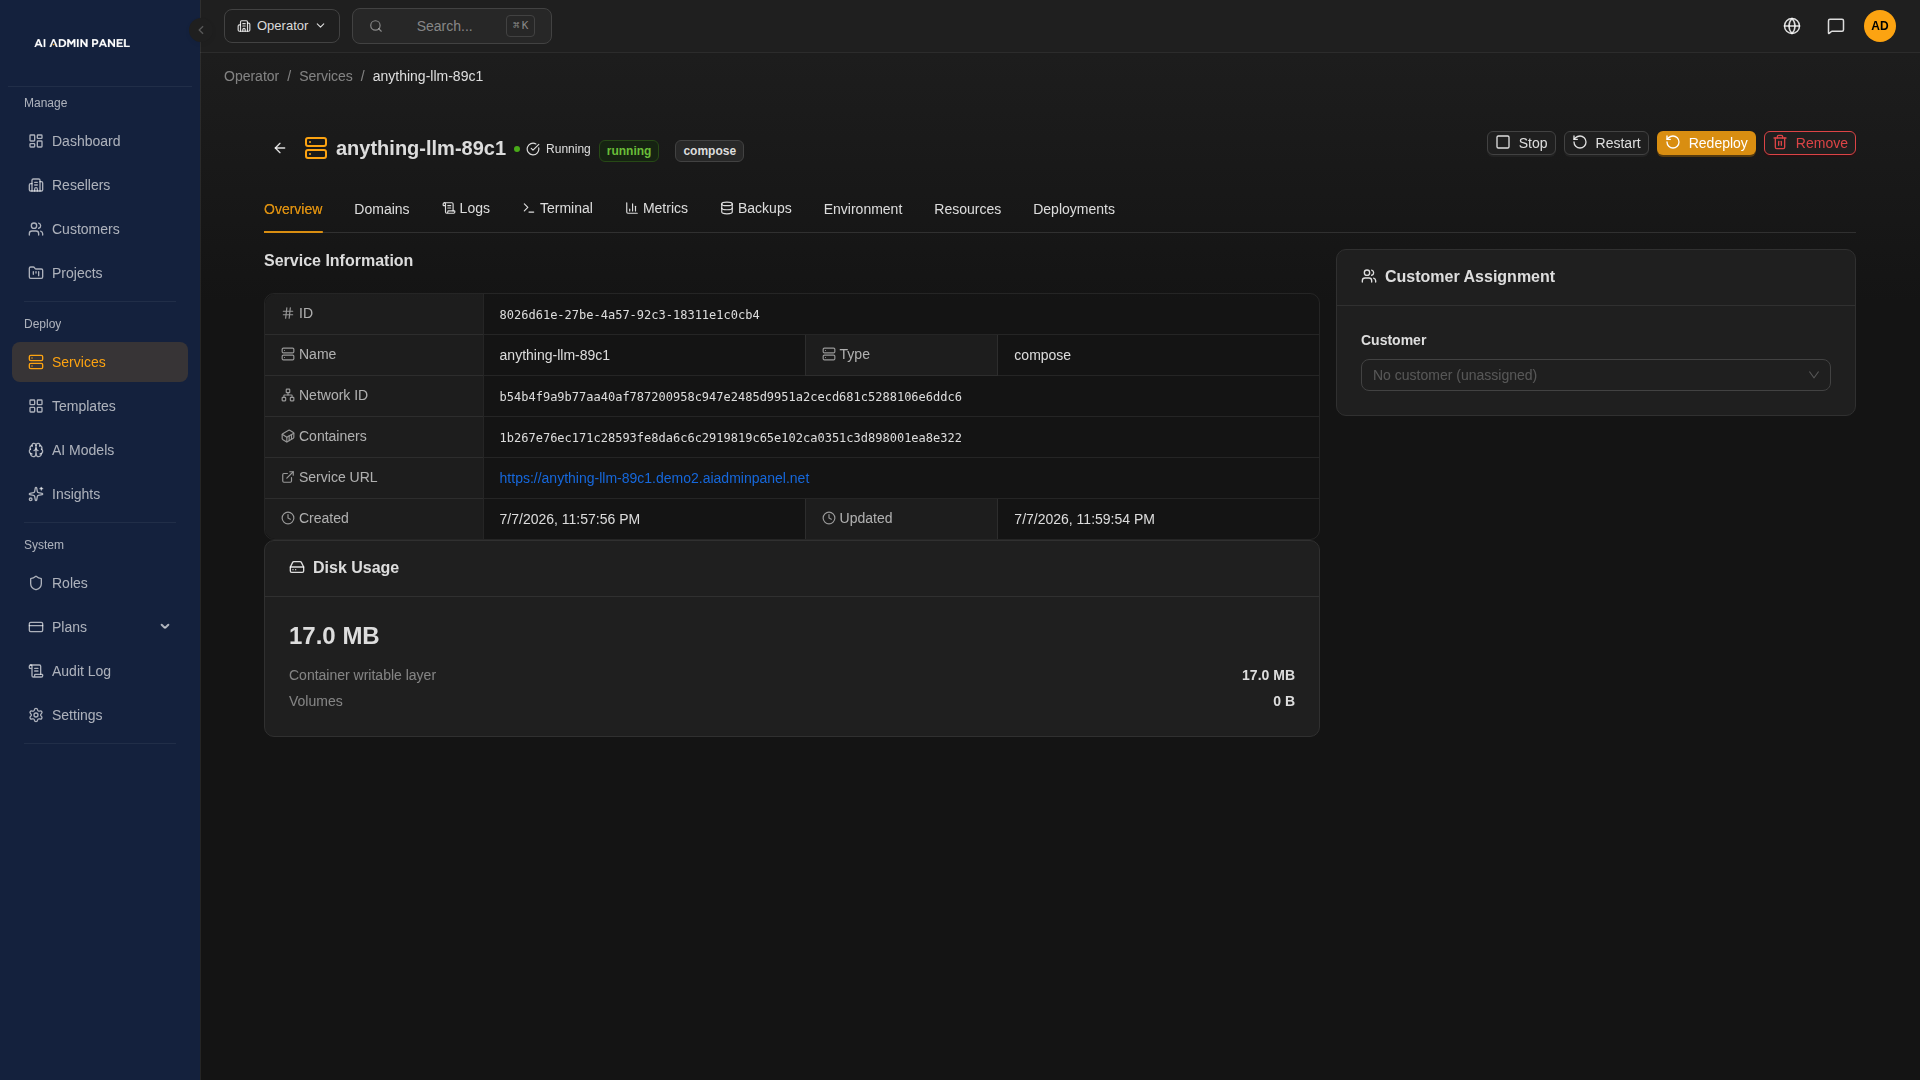Click the Roles shield icon in the sidebar
The width and height of the screenshot is (1920, 1080).
36,583
